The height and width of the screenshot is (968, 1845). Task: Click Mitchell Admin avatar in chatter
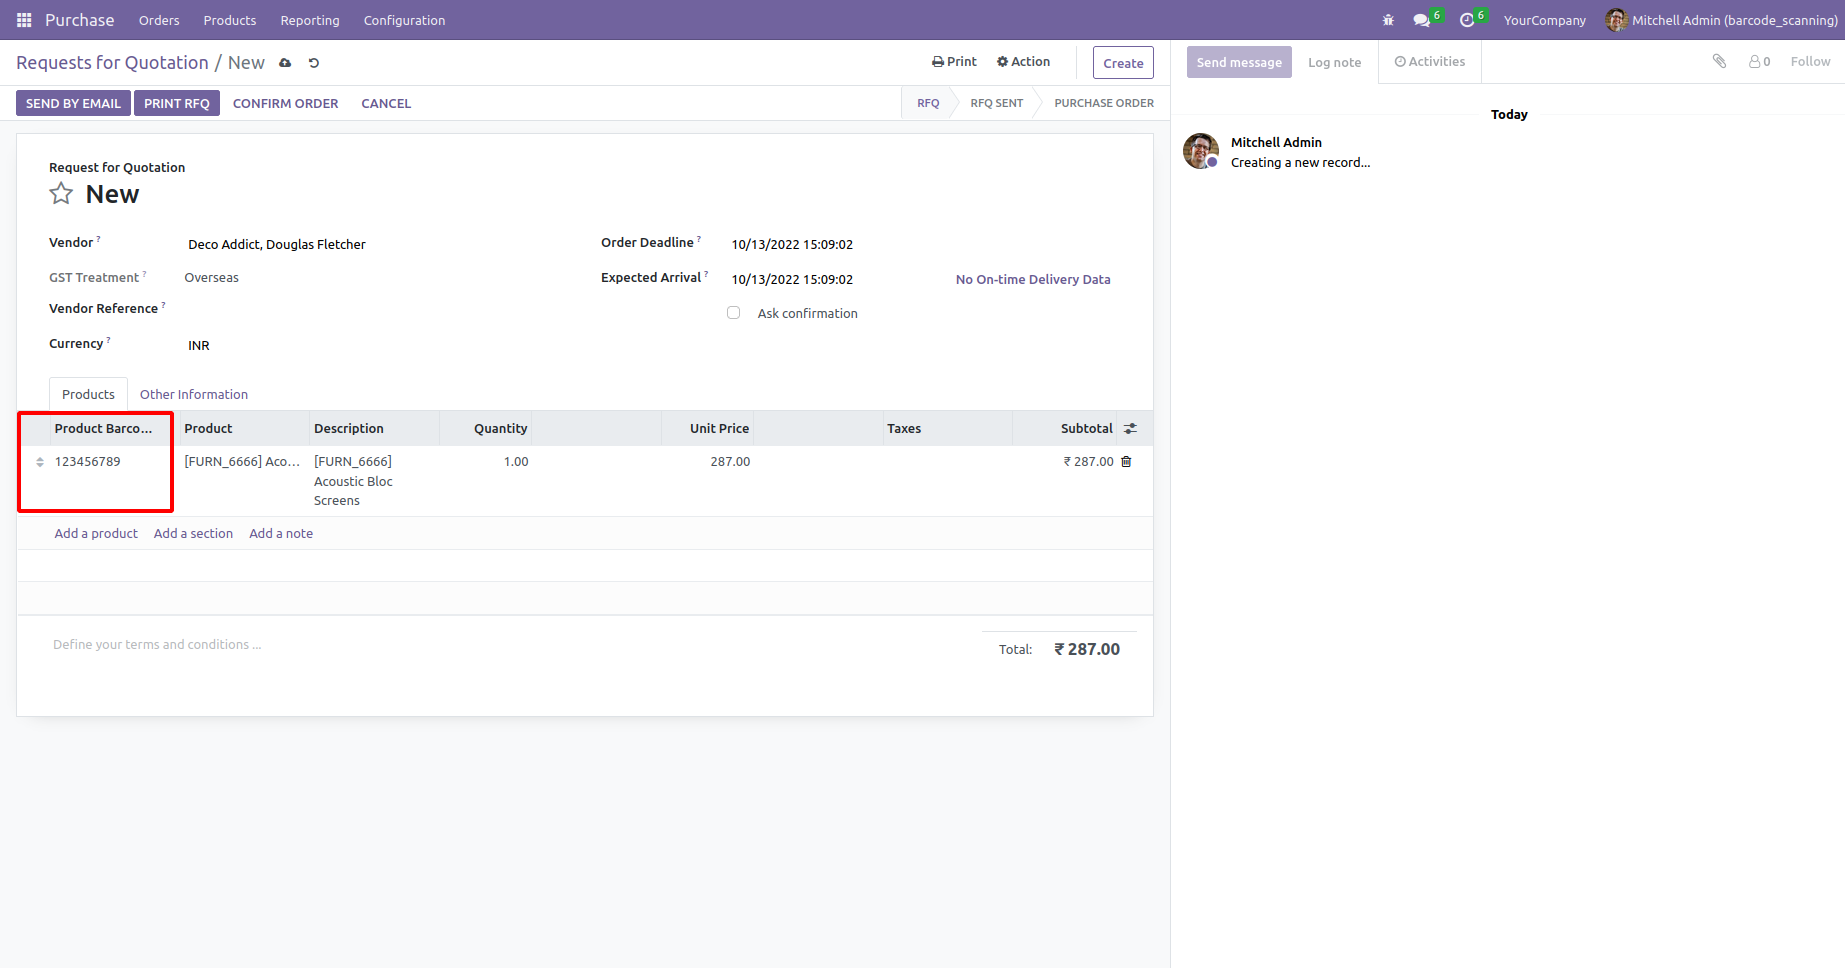pos(1201,151)
